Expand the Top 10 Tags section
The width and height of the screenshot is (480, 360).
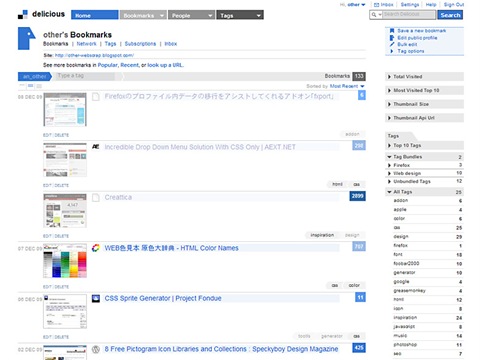[424, 145]
